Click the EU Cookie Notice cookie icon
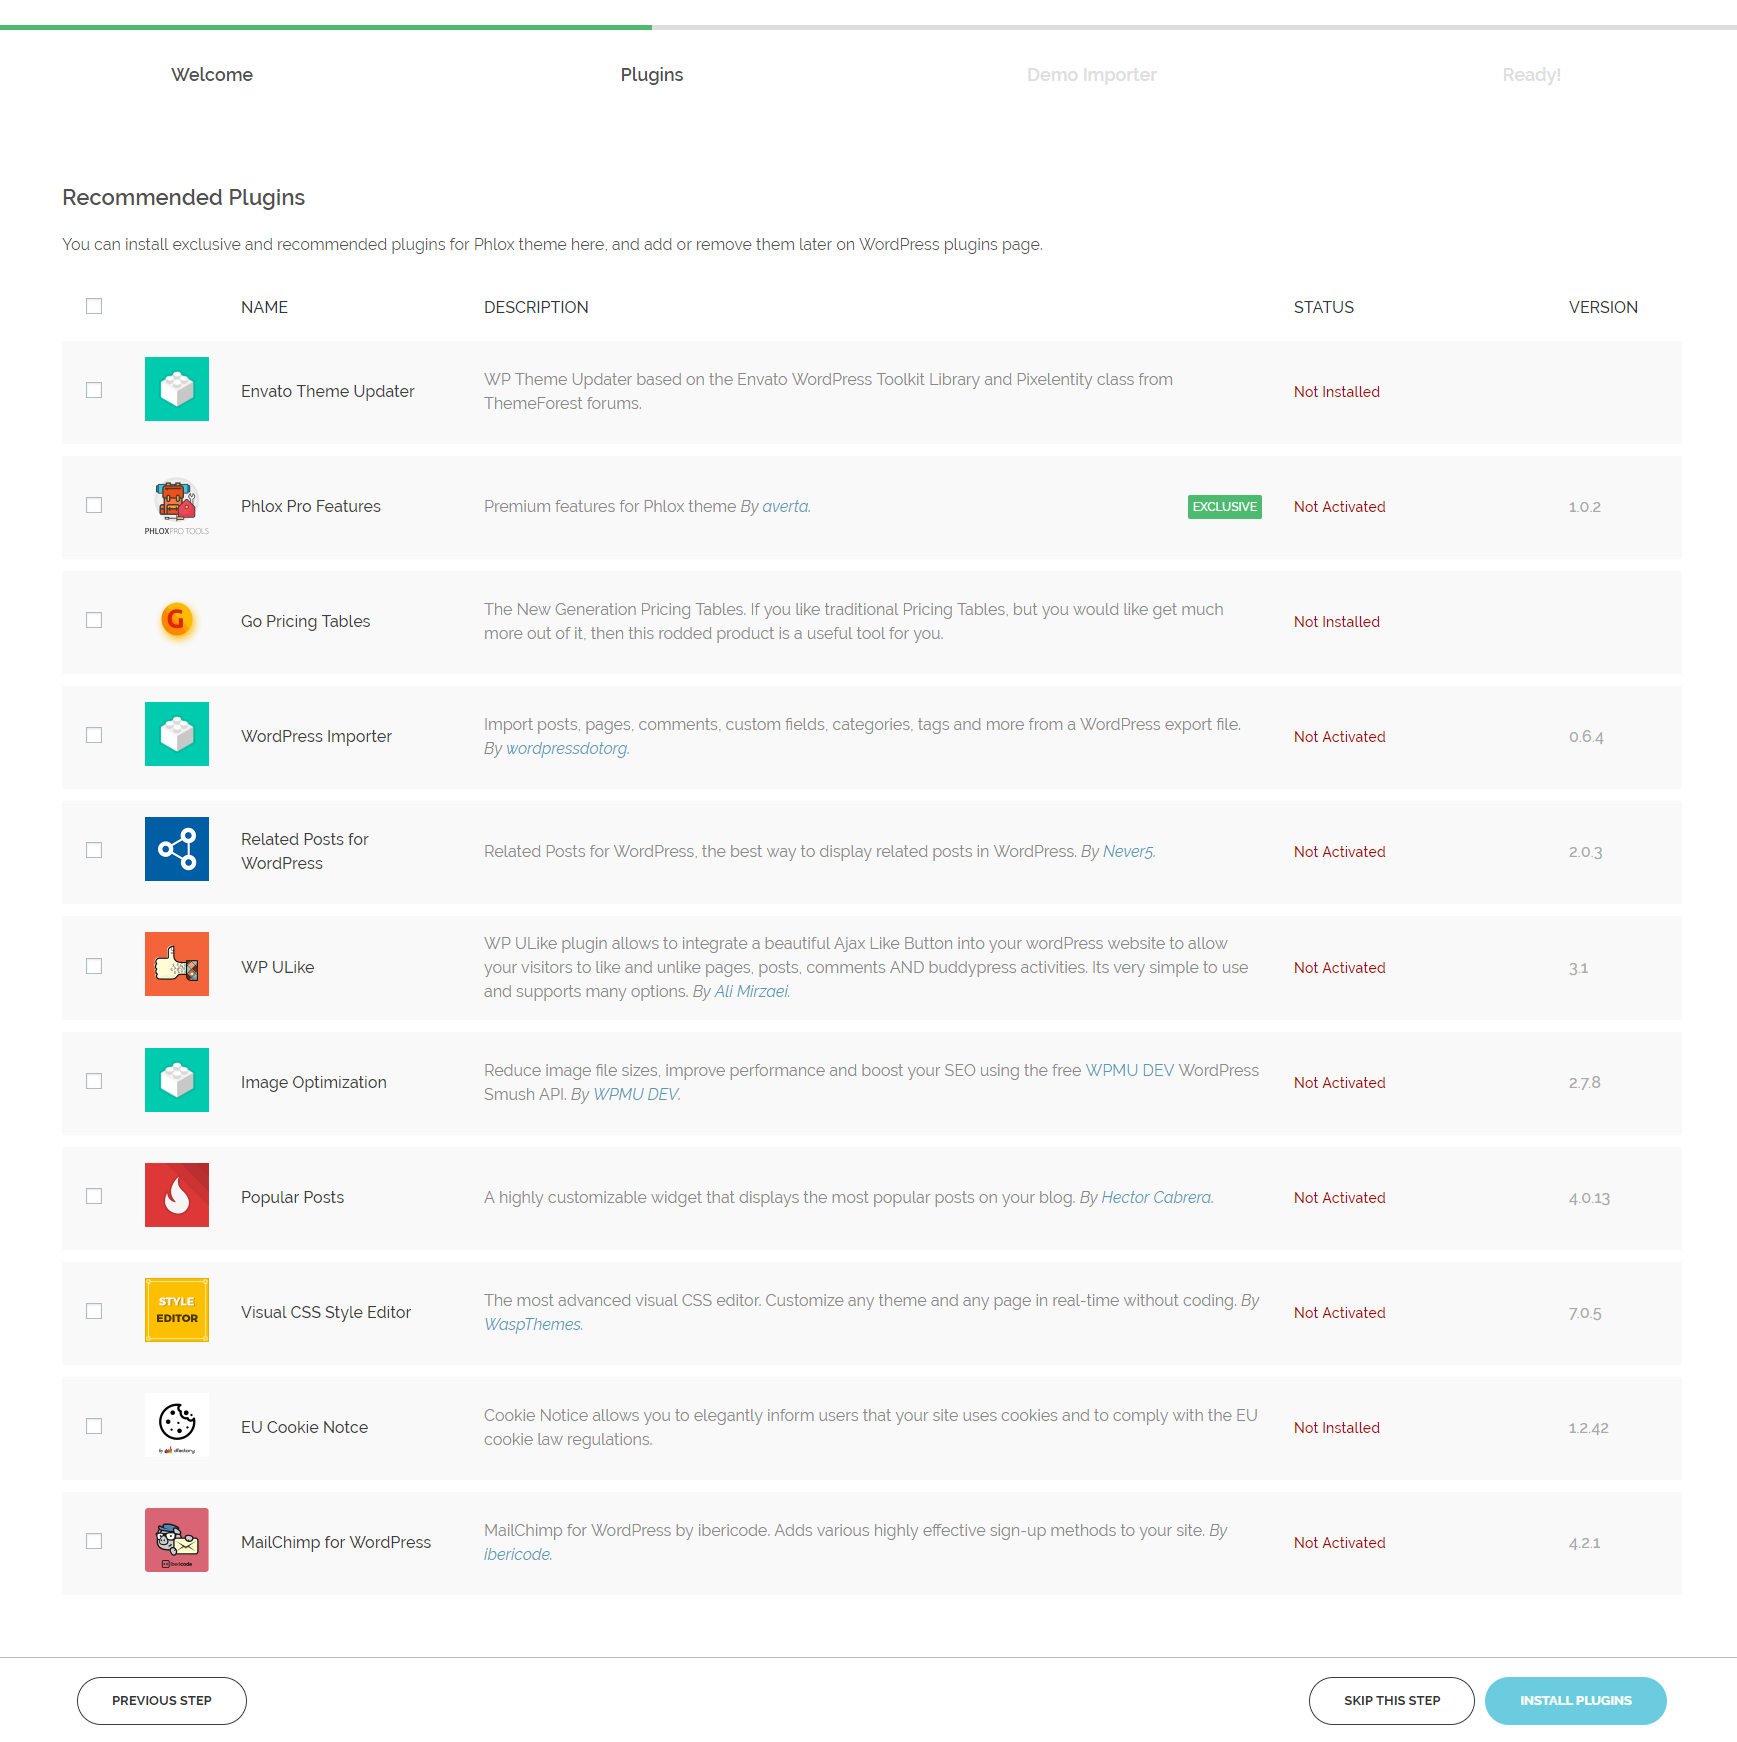1737x1742 pixels. (177, 1425)
